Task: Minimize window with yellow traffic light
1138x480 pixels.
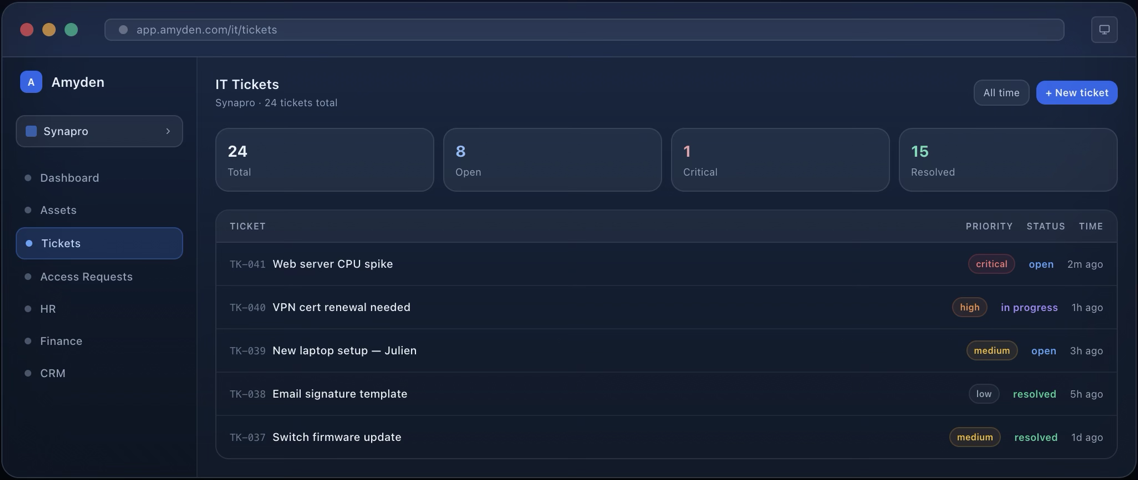Action: (49, 30)
